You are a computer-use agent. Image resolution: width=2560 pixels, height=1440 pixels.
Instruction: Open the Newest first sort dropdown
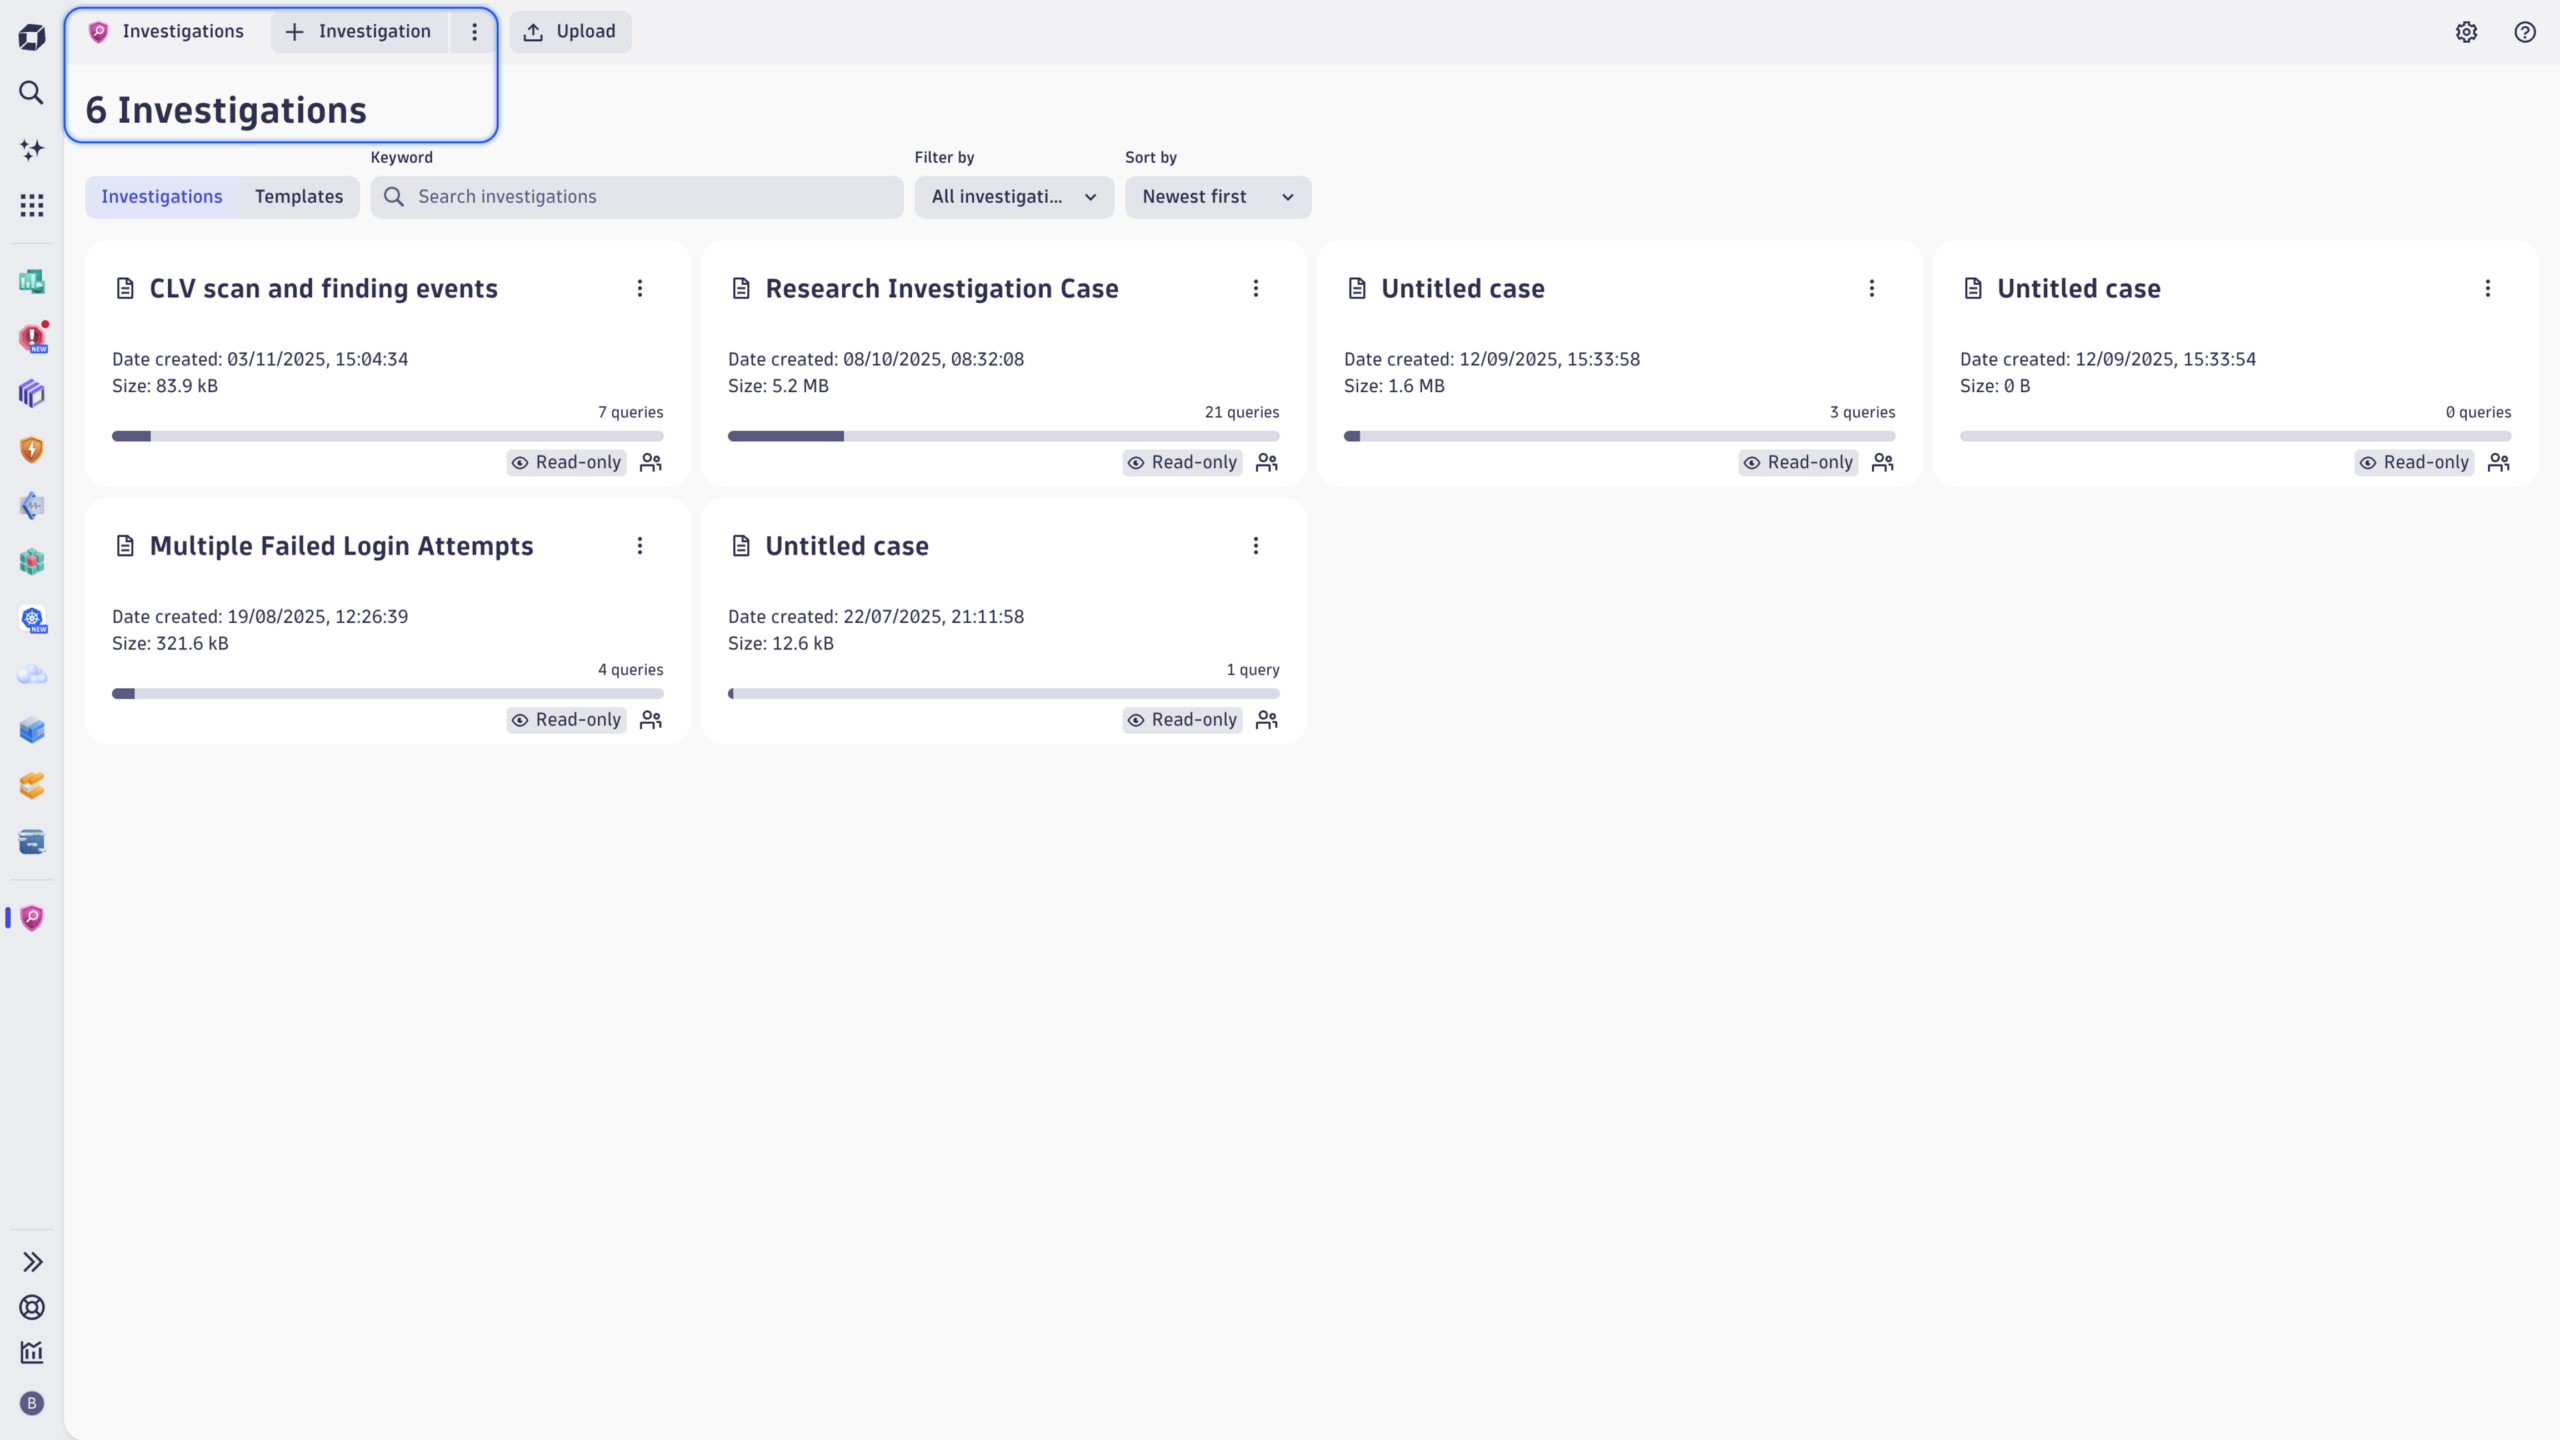click(x=1217, y=197)
